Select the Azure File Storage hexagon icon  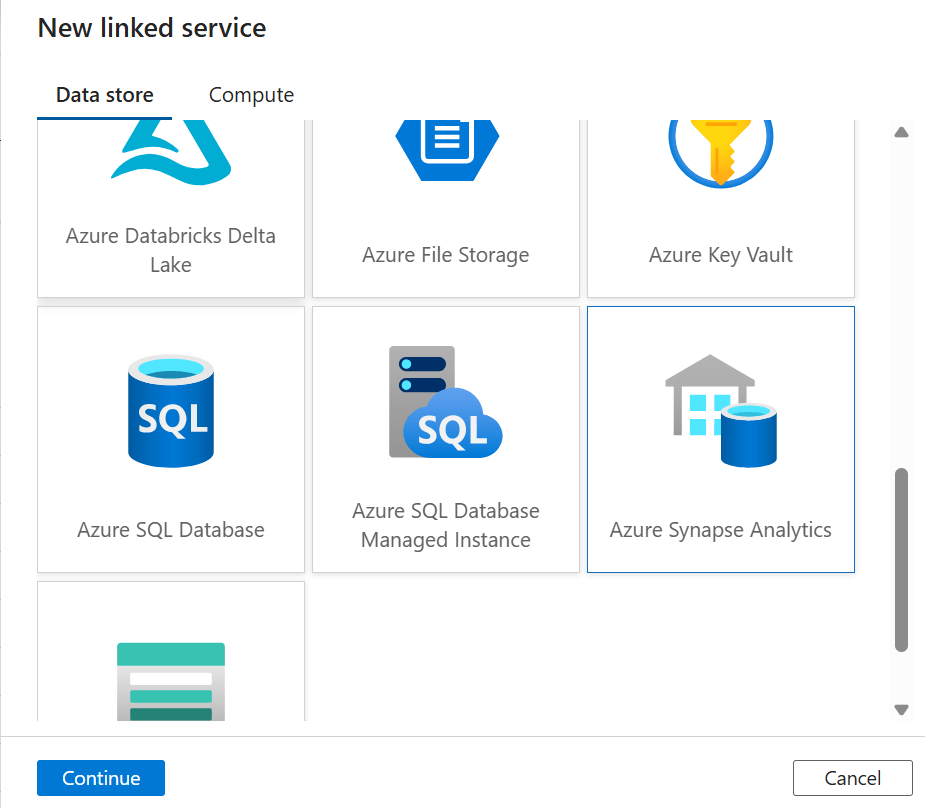[446, 145]
